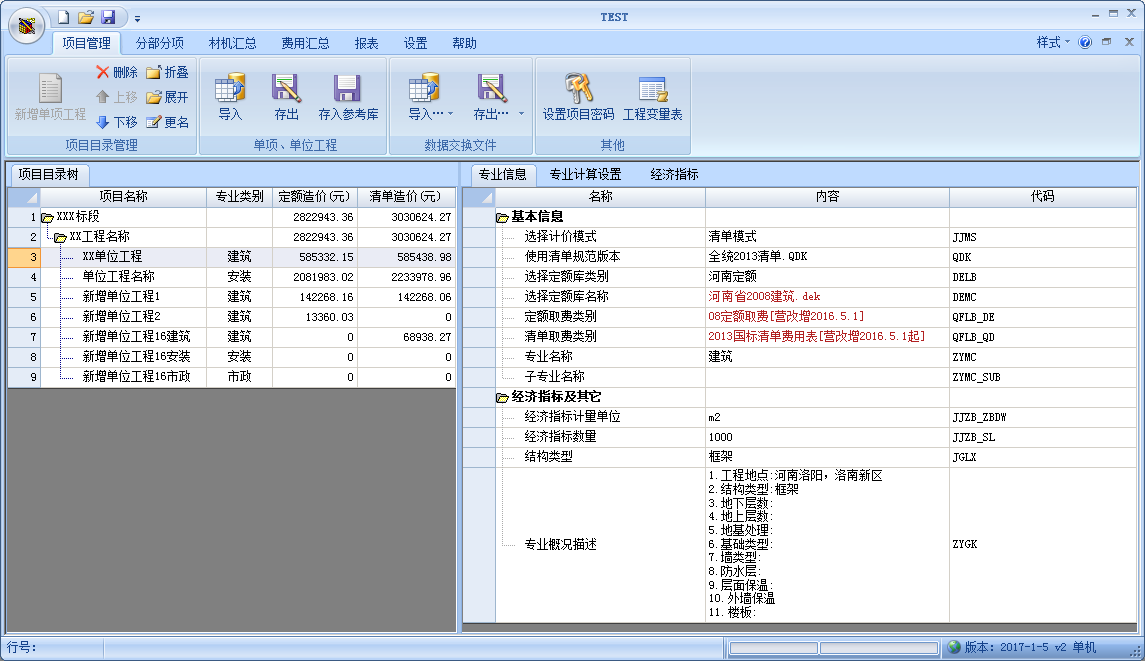Screen dimensions: 1145x661
Task: Click status bar globe version icon
Action: [954, 647]
